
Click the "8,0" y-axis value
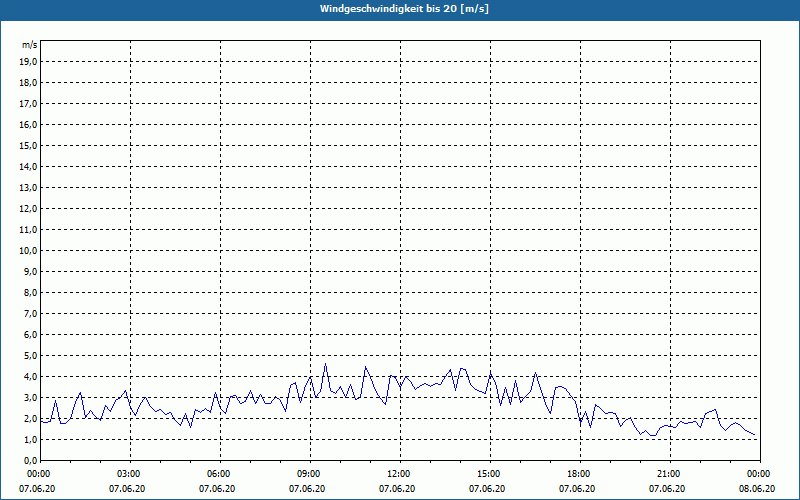pyautogui.click(x=30, y=292)
